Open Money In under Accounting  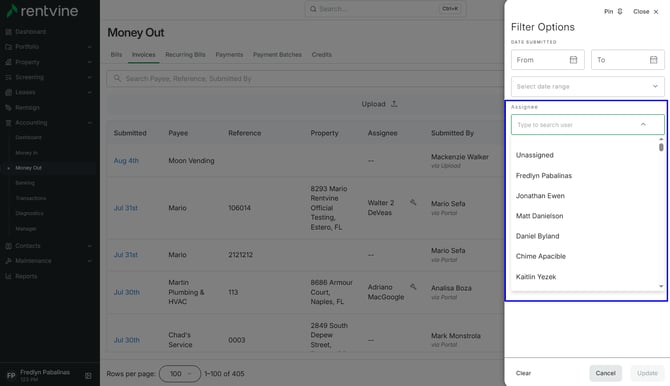(x=26, y=153)
